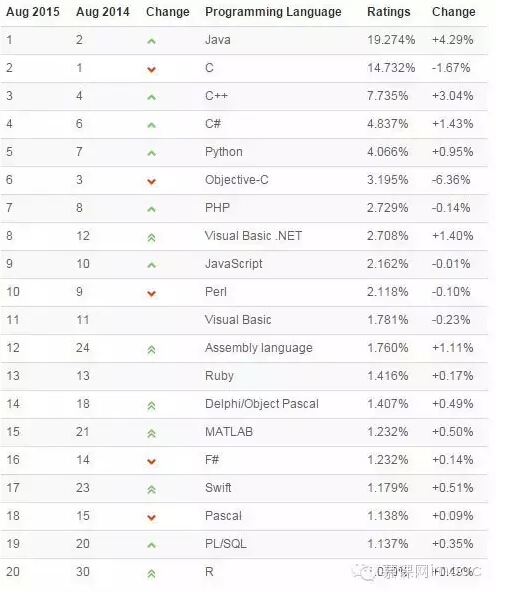Click the Programming Language column header
Screen dimensions: 508x593
[x=273, y=12]
